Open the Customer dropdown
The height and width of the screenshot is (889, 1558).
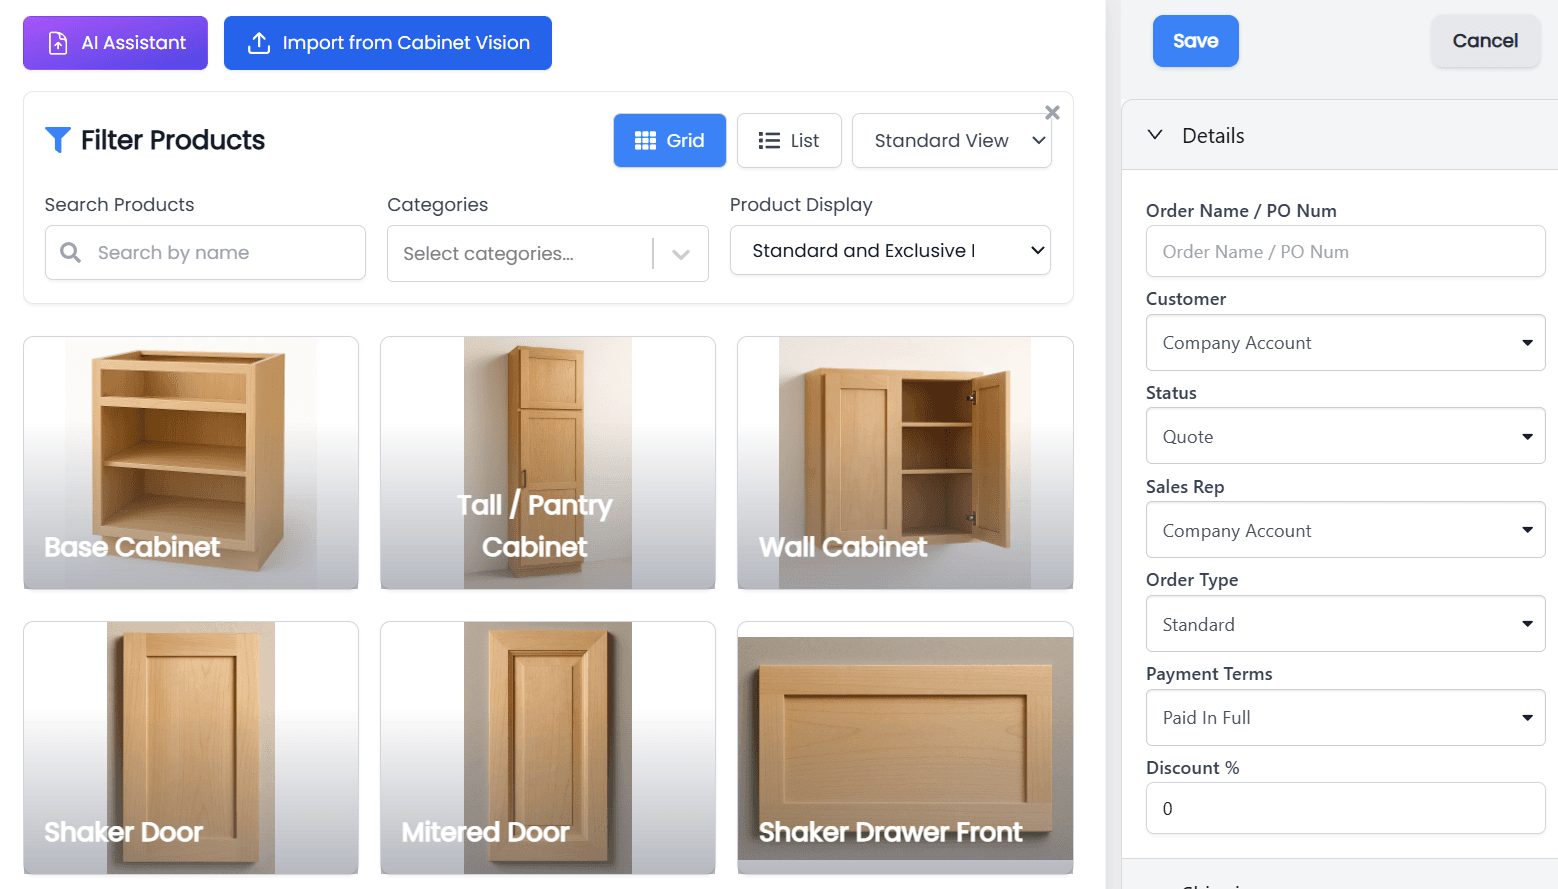tap(1345, 342)
